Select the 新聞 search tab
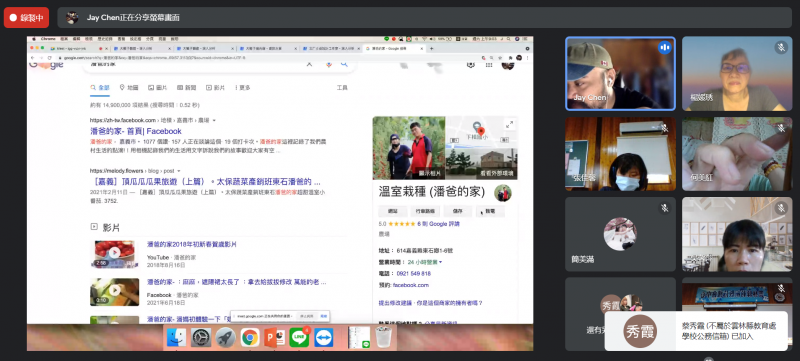The height and width of the screenshot is (361, 800). pos(187,88)
